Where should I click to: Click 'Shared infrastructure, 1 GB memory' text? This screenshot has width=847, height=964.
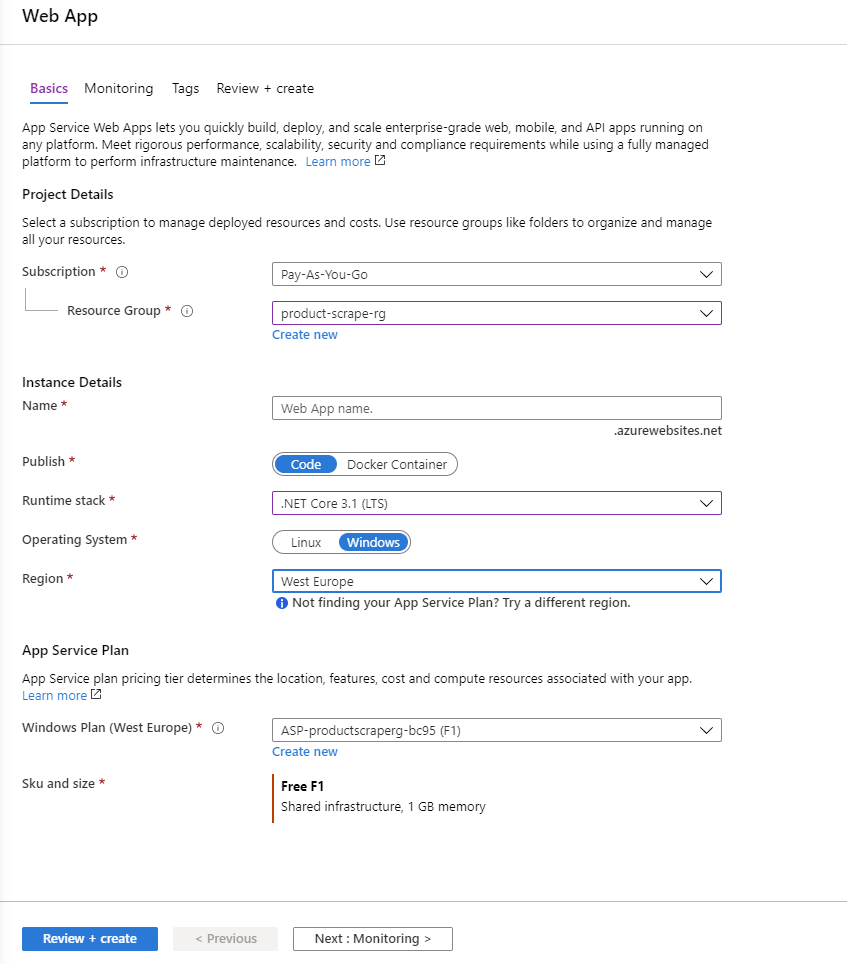point(383,807)
